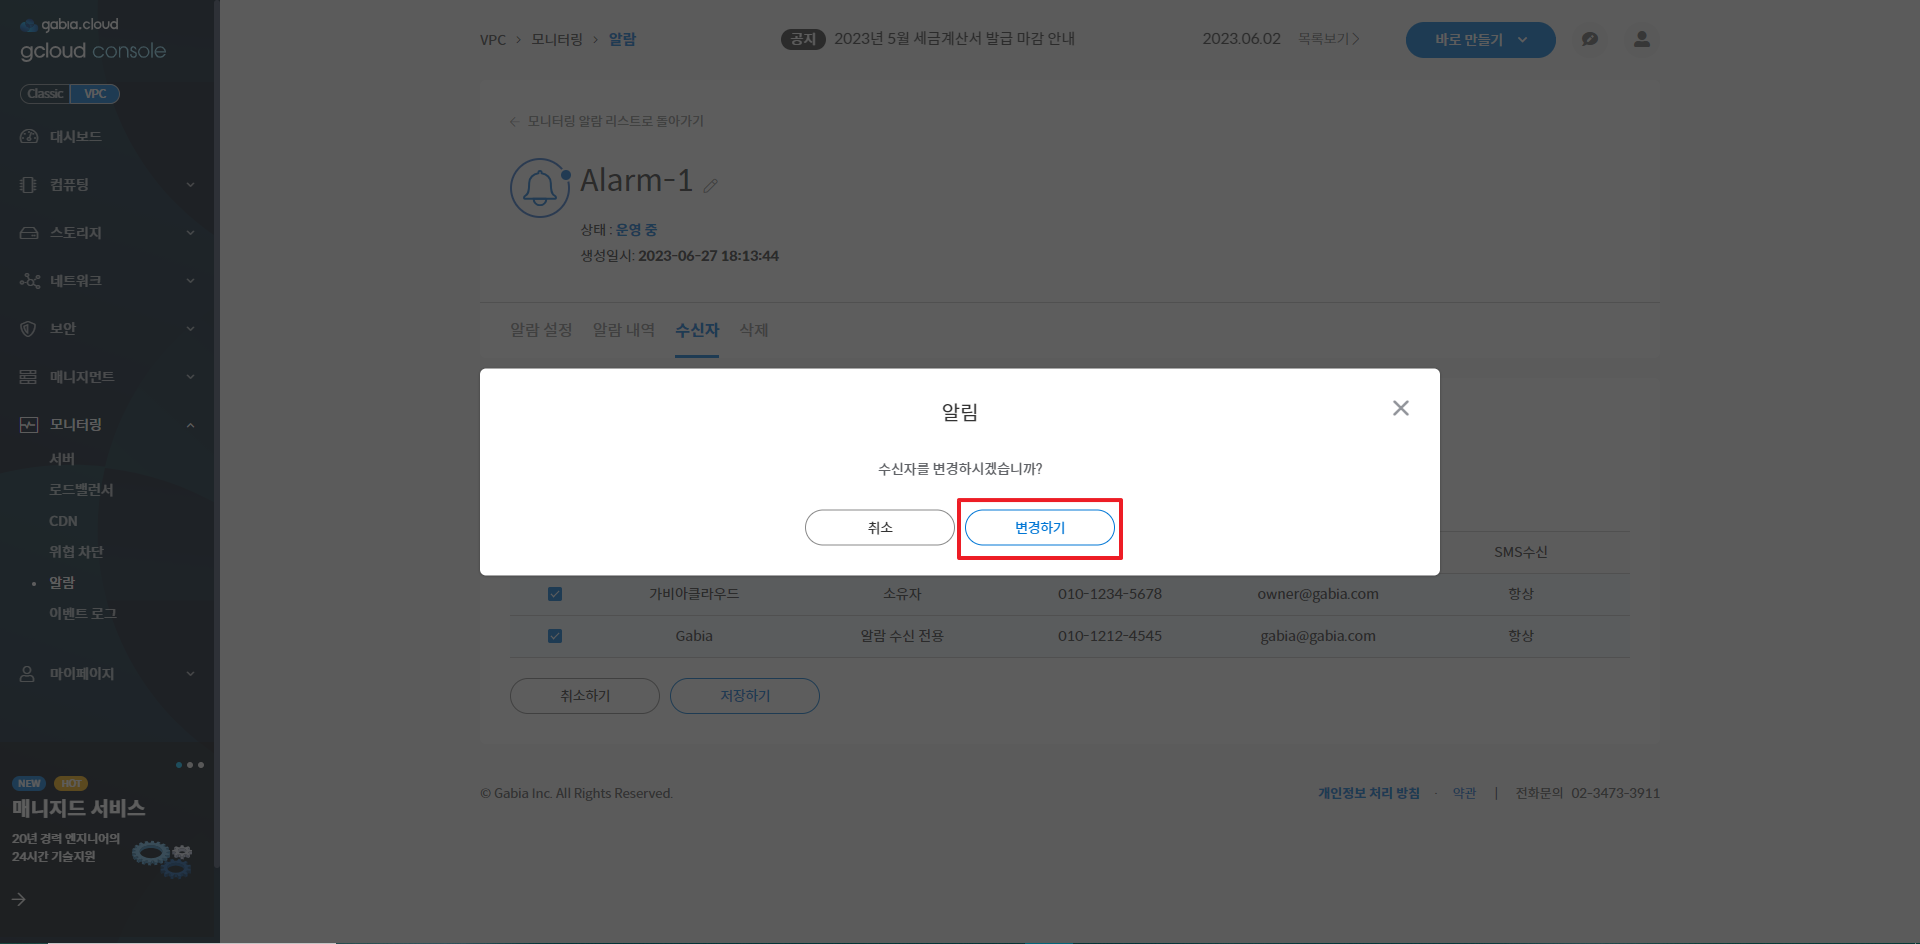
Task: Cancel the dialog with 취소
Action: tap(879, 528)
